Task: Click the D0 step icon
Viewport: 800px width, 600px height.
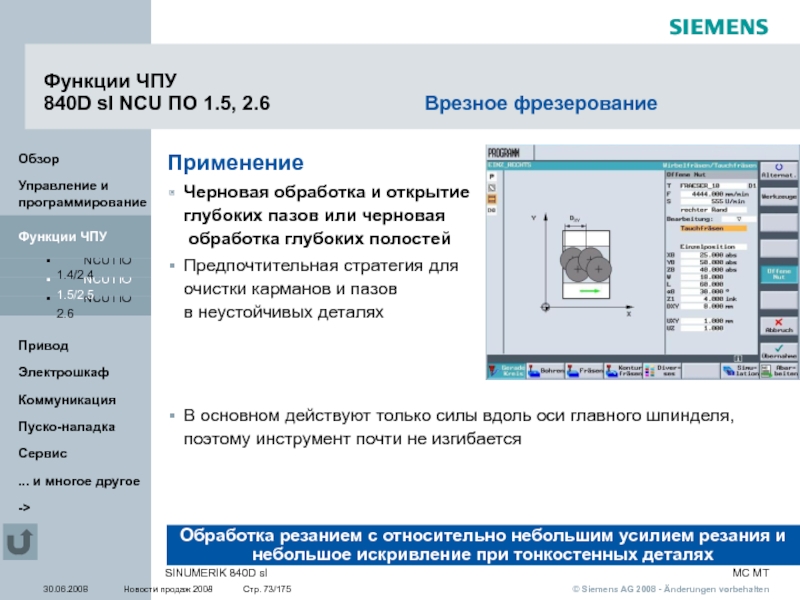Action: point(492,210)
